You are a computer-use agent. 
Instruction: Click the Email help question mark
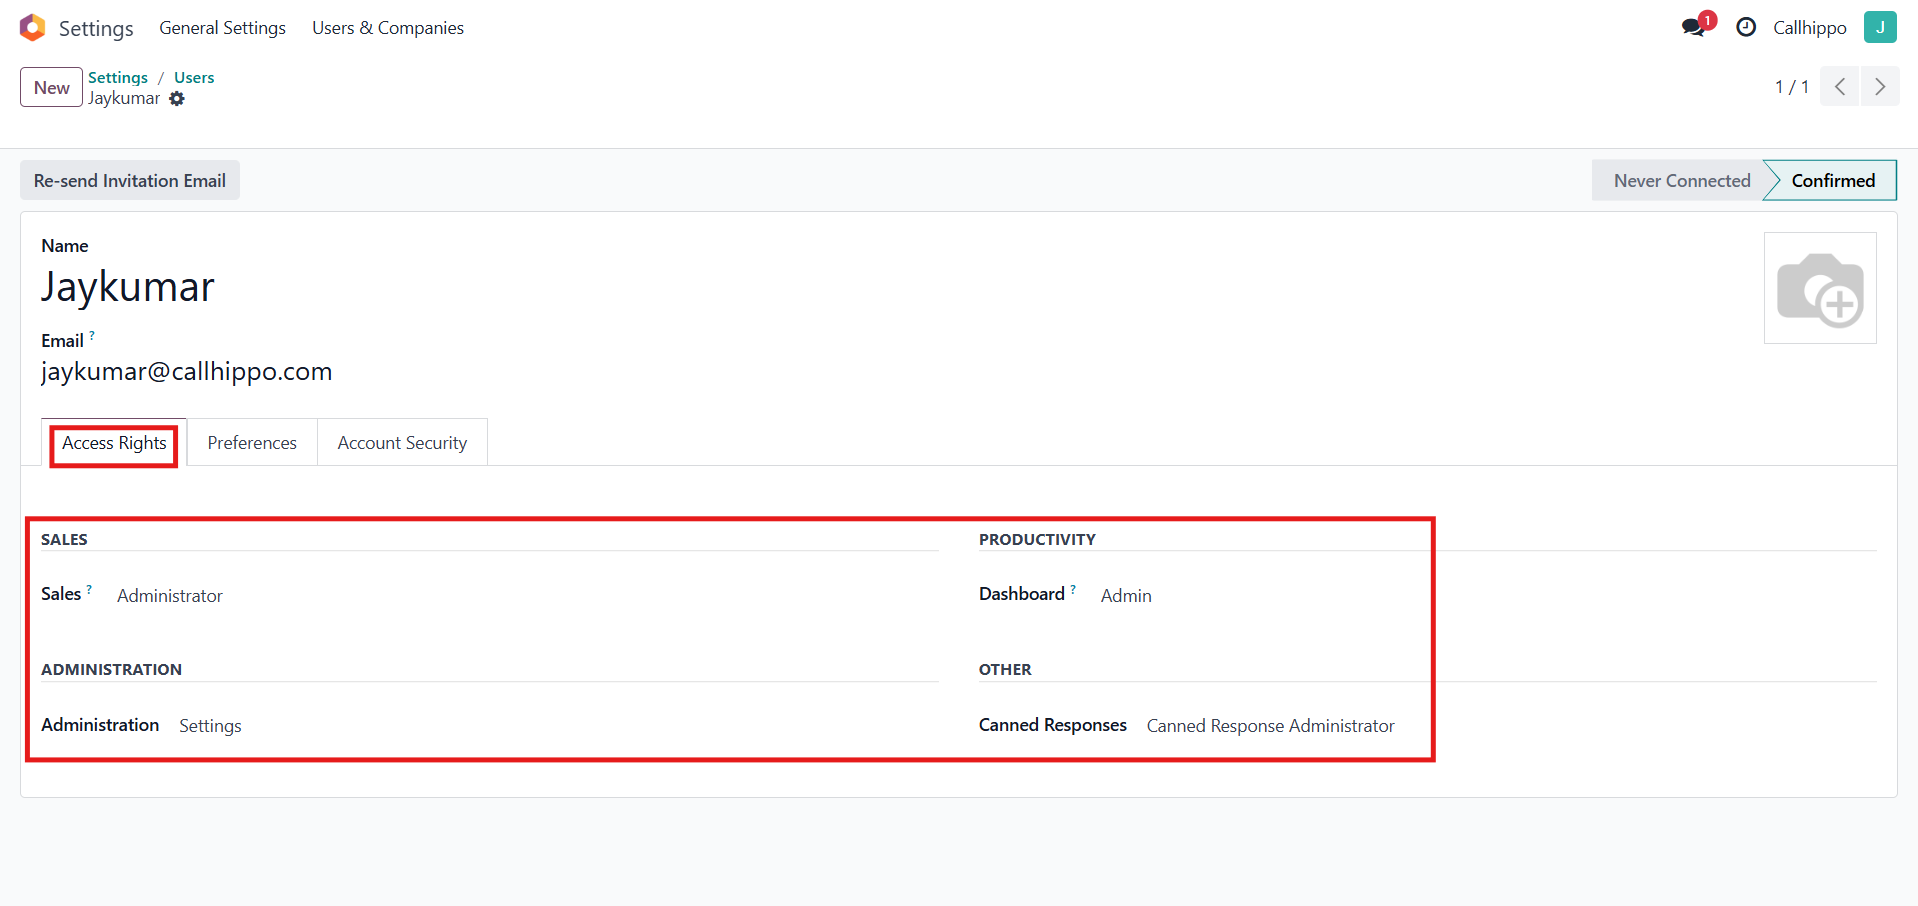coord(92,336)
